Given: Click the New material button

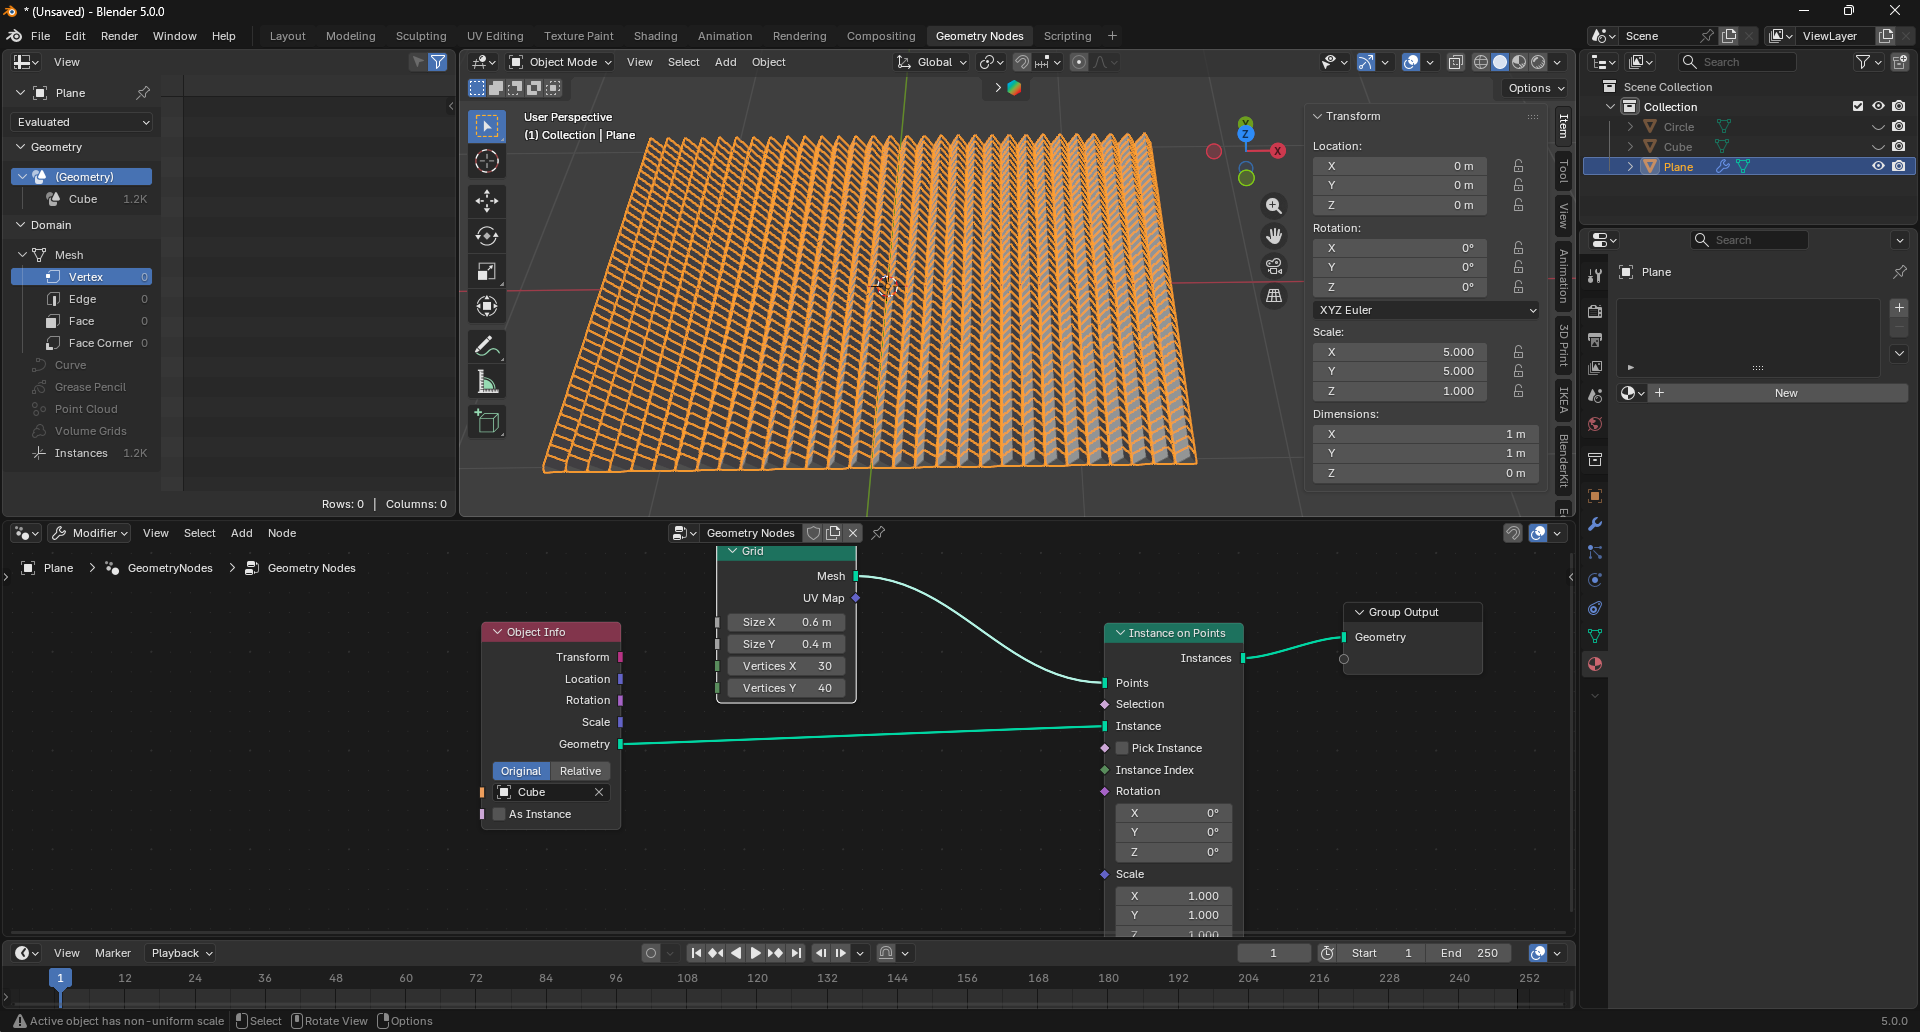Looking at the screenshot, I should point(1785,393).
